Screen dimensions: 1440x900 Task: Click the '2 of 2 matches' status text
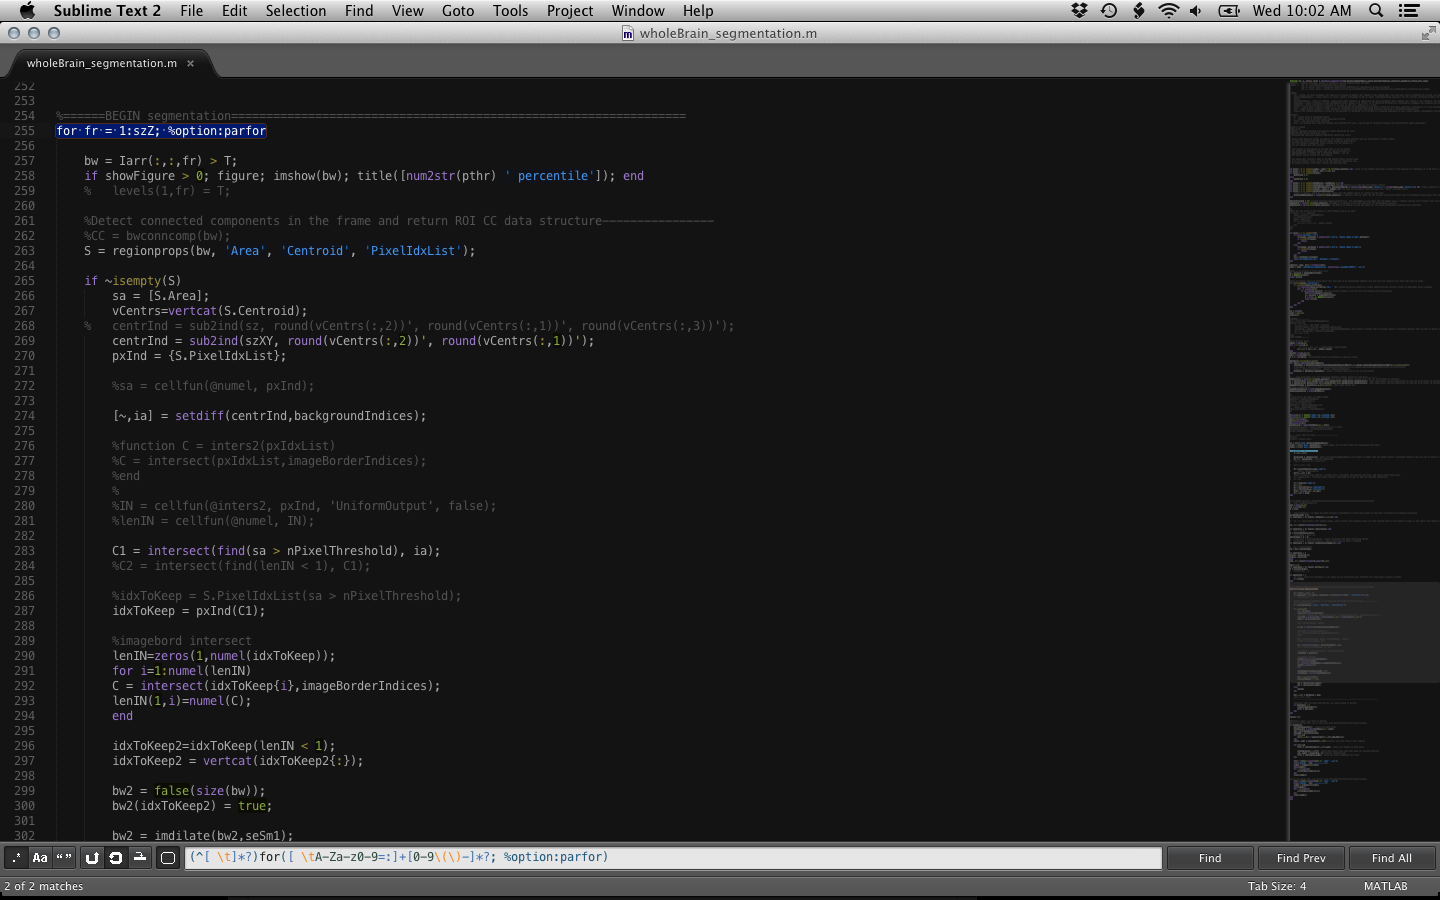tap(44, 886)
